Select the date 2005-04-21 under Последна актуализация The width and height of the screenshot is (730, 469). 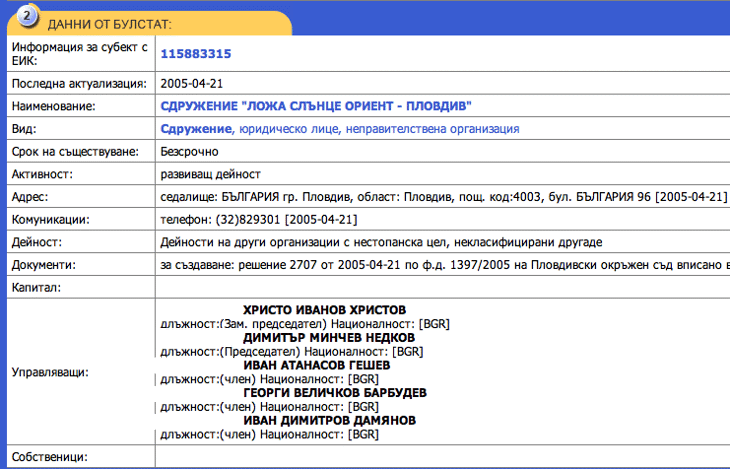tap(192, 84)
